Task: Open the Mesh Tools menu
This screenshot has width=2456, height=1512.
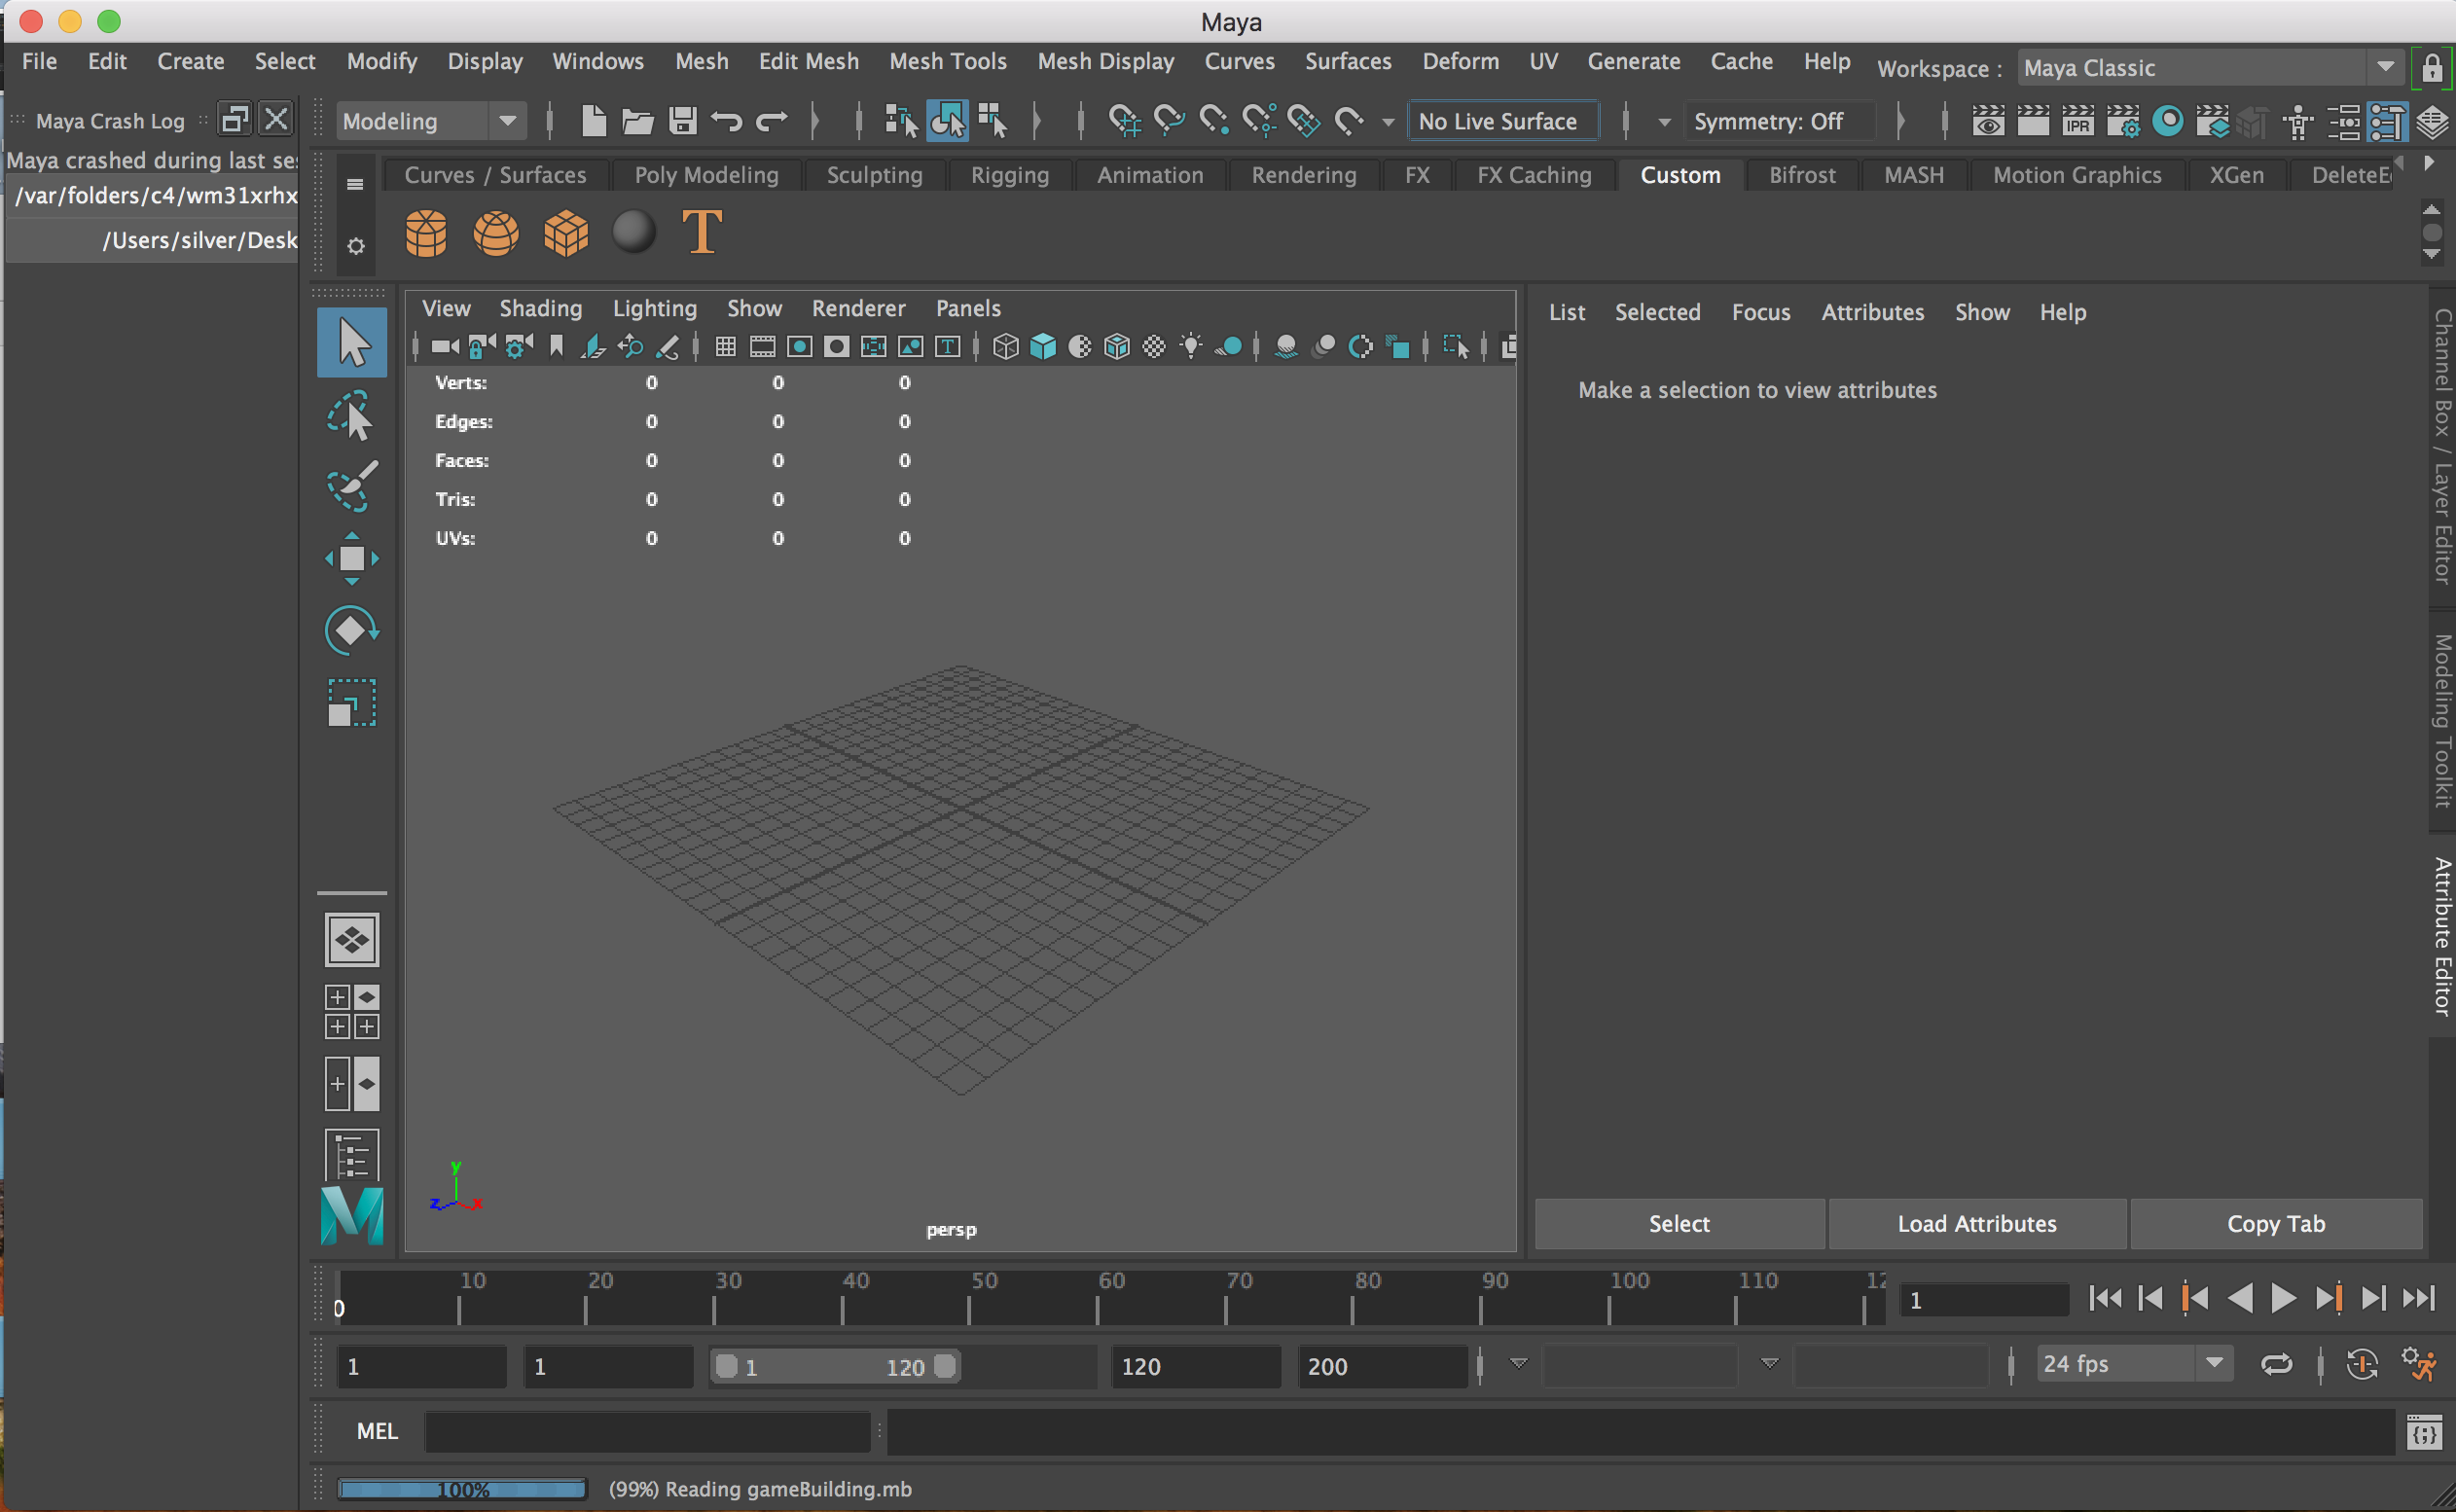Action: 947,61
